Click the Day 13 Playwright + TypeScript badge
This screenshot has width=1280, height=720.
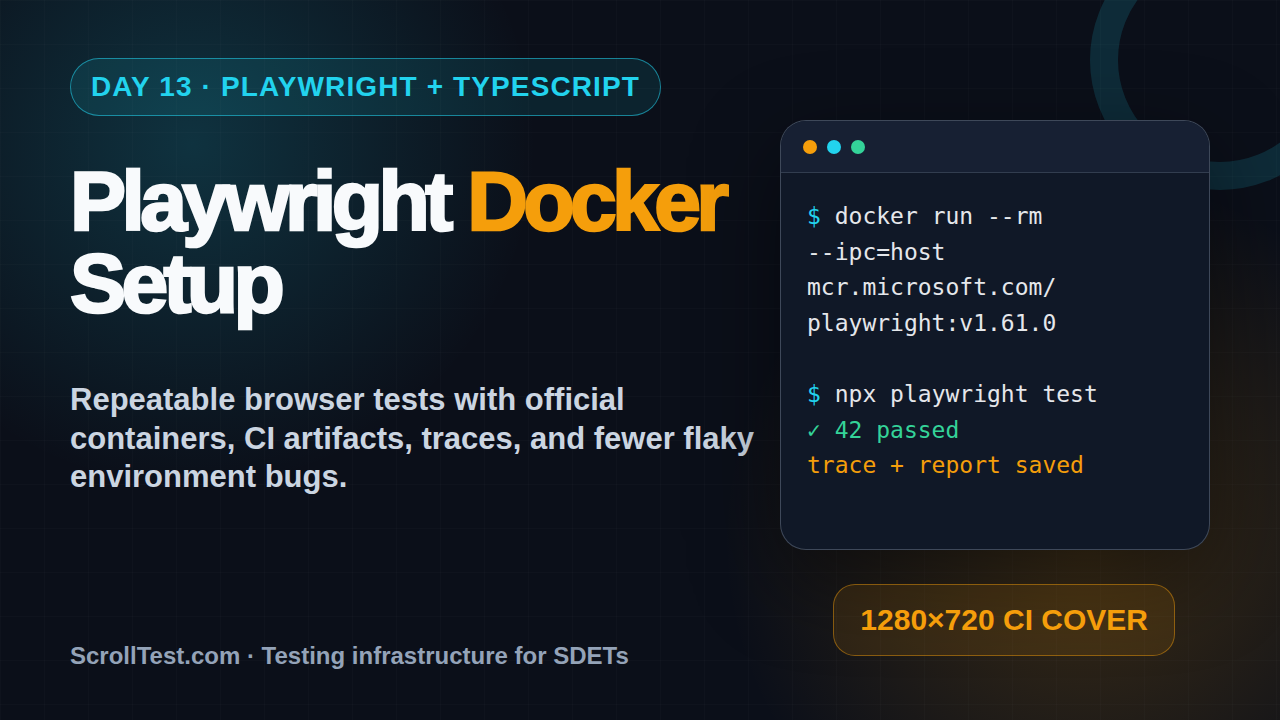(365, 87)
